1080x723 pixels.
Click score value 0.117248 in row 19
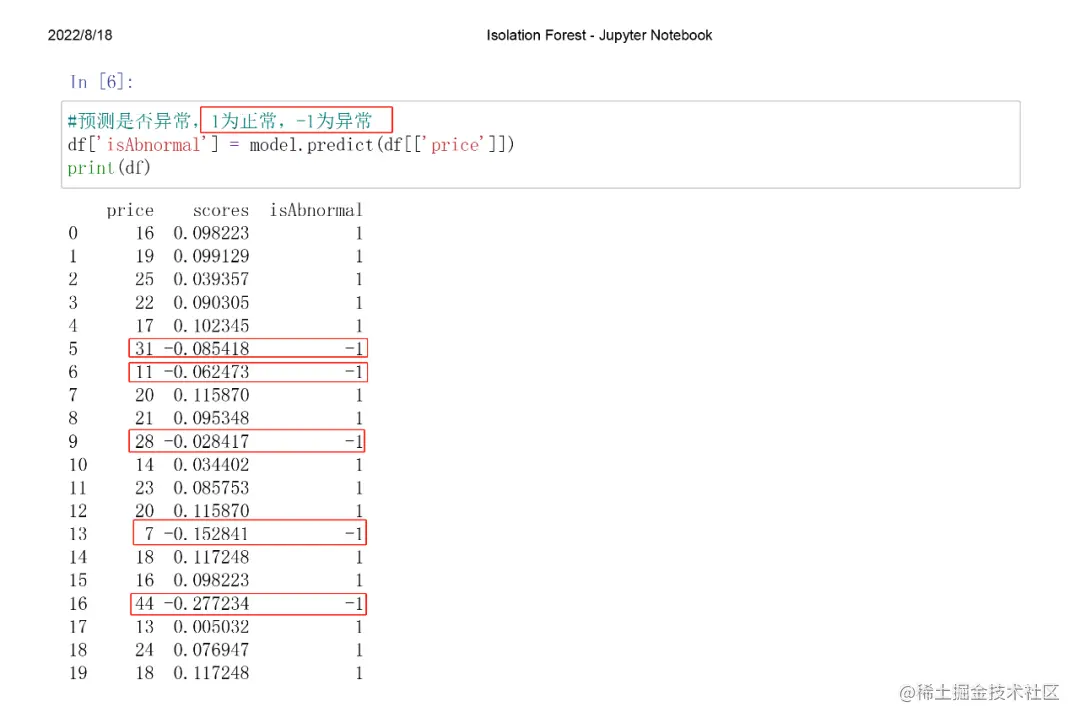coord(211,673)
